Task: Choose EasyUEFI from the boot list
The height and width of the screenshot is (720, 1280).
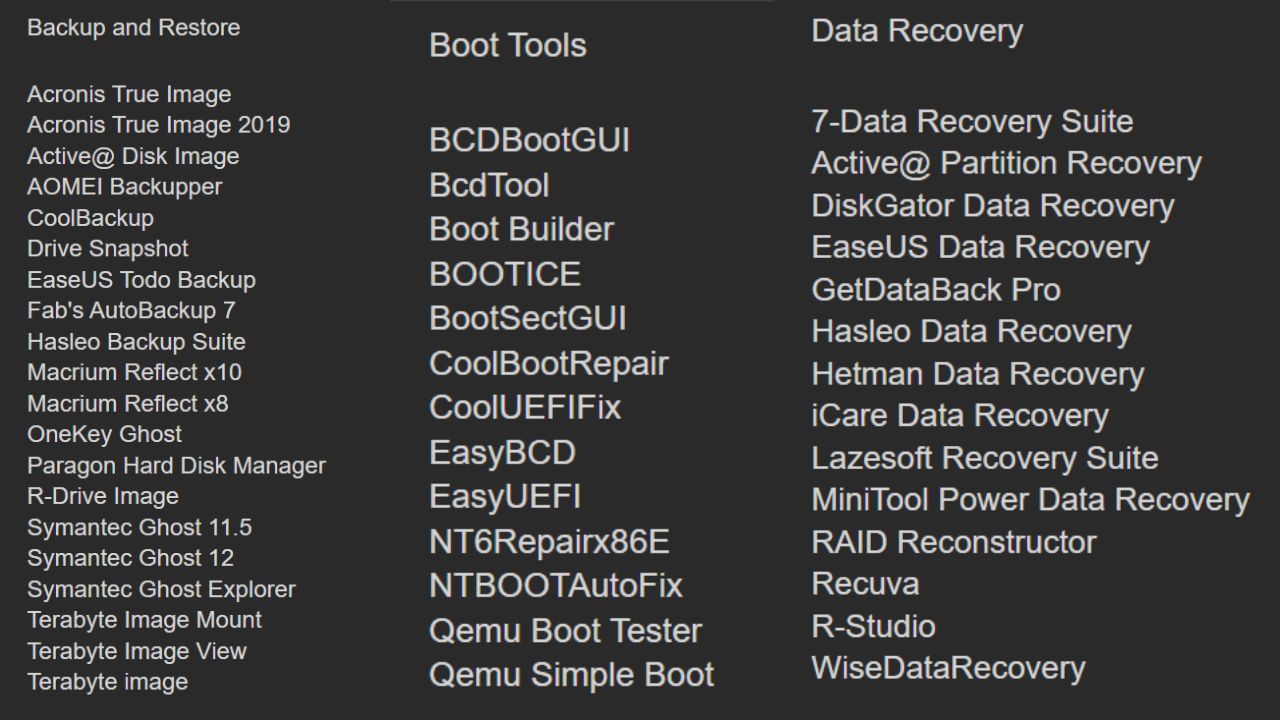Action: [x=504, y=497]
